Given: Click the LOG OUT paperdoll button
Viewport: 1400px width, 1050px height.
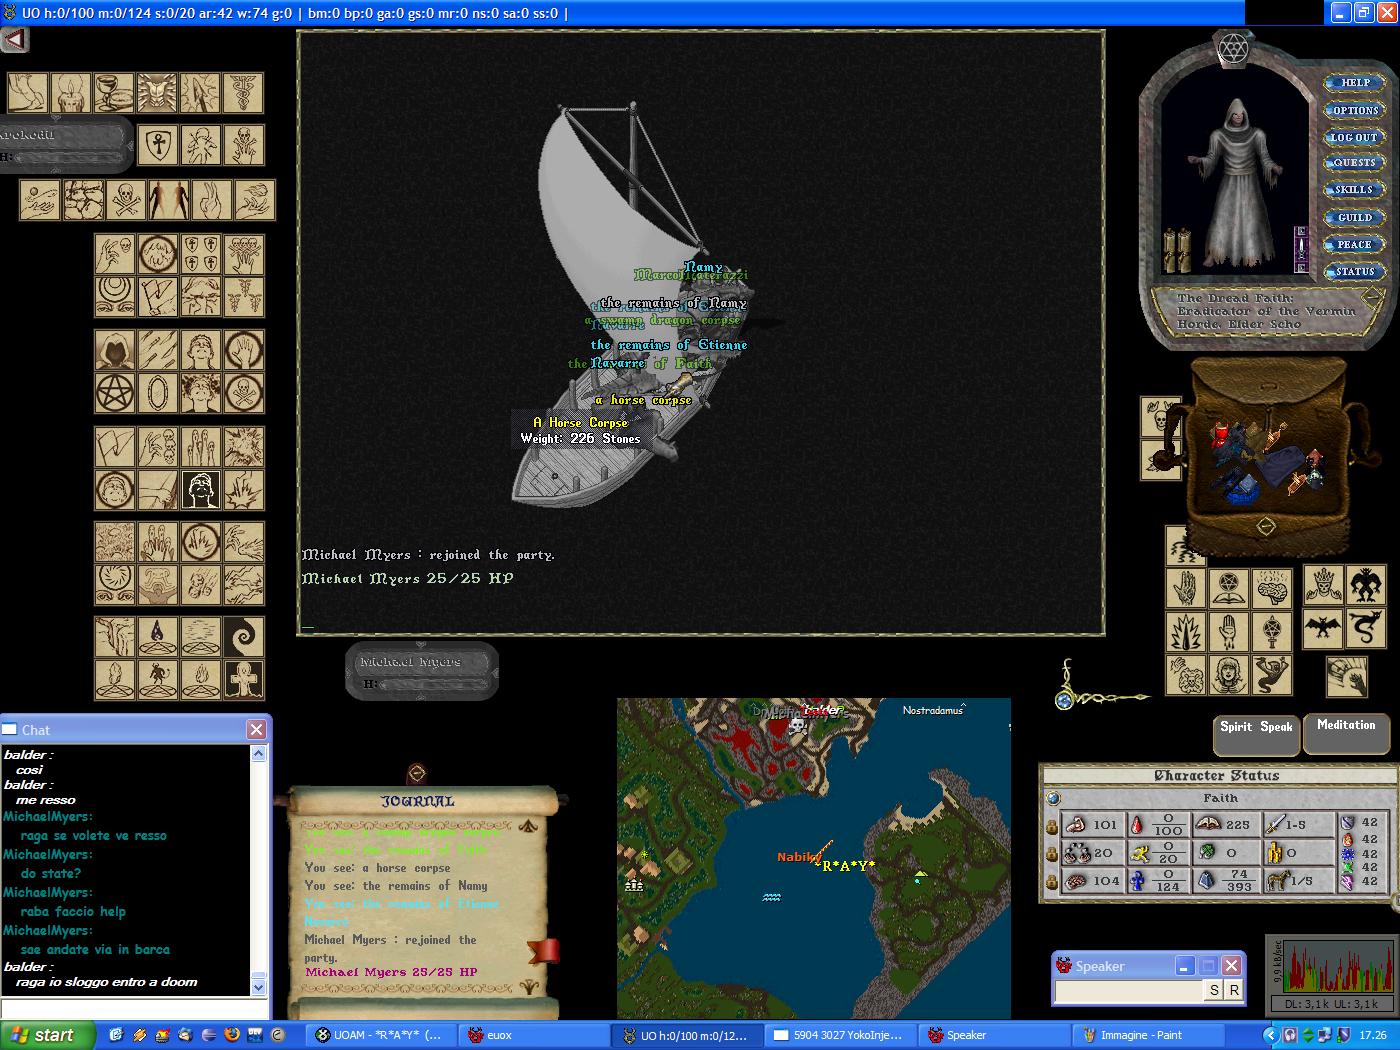Looking at the screenshot, I should [1355, 137].
